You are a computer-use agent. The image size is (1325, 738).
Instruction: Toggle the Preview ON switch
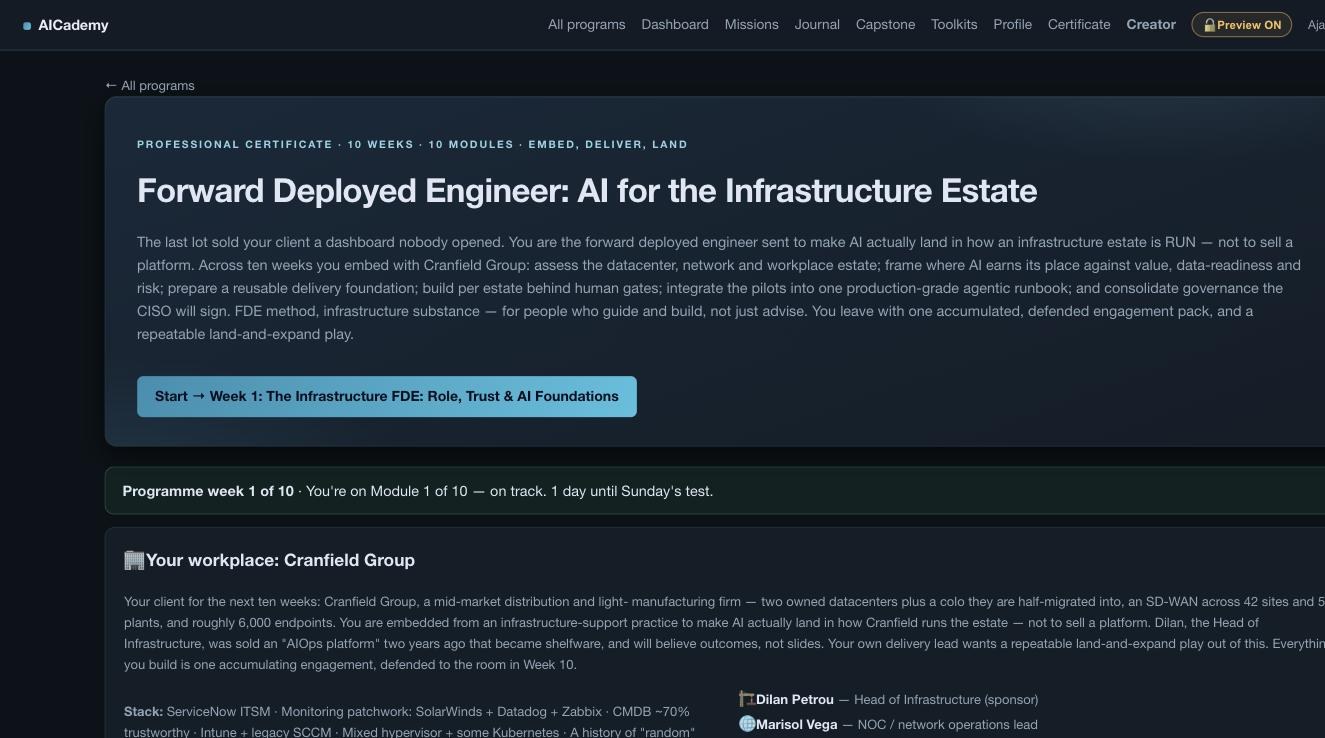[1241, 25]
